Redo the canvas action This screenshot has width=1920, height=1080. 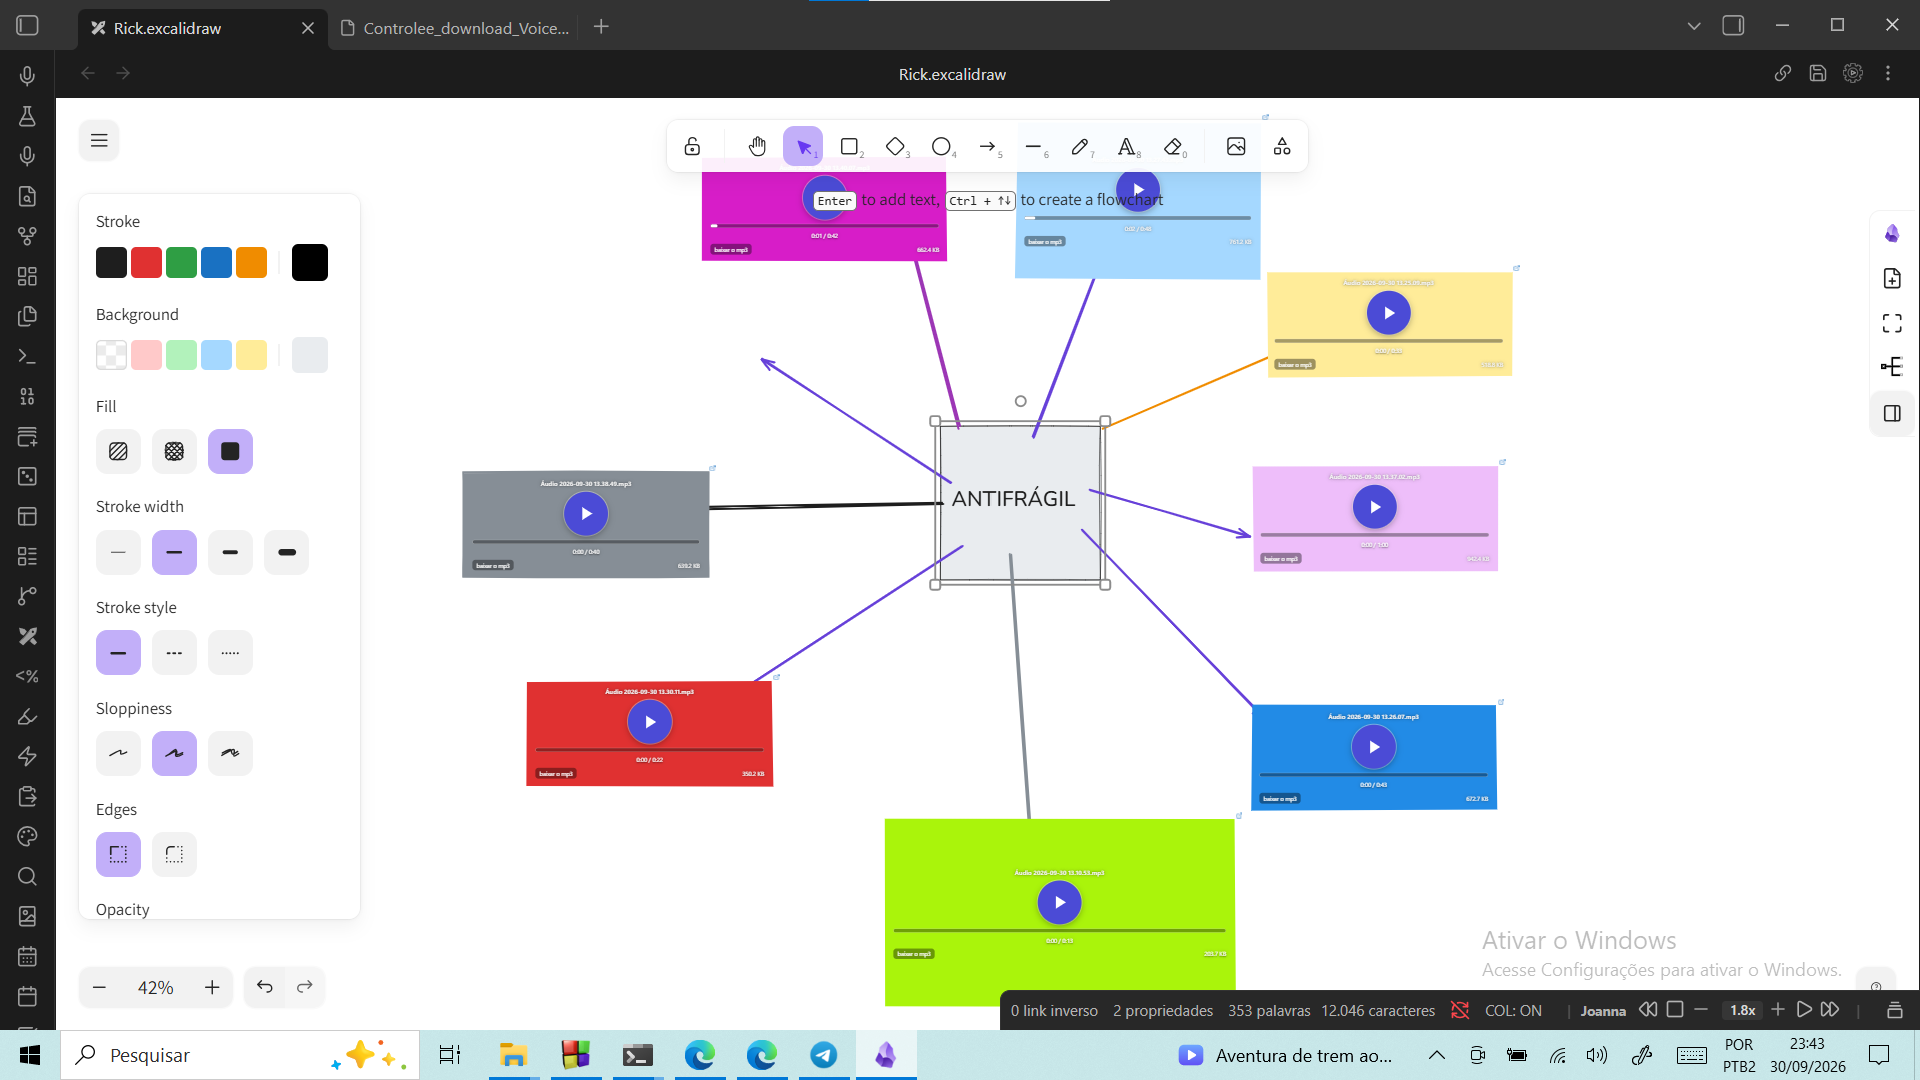click(305, 987)
